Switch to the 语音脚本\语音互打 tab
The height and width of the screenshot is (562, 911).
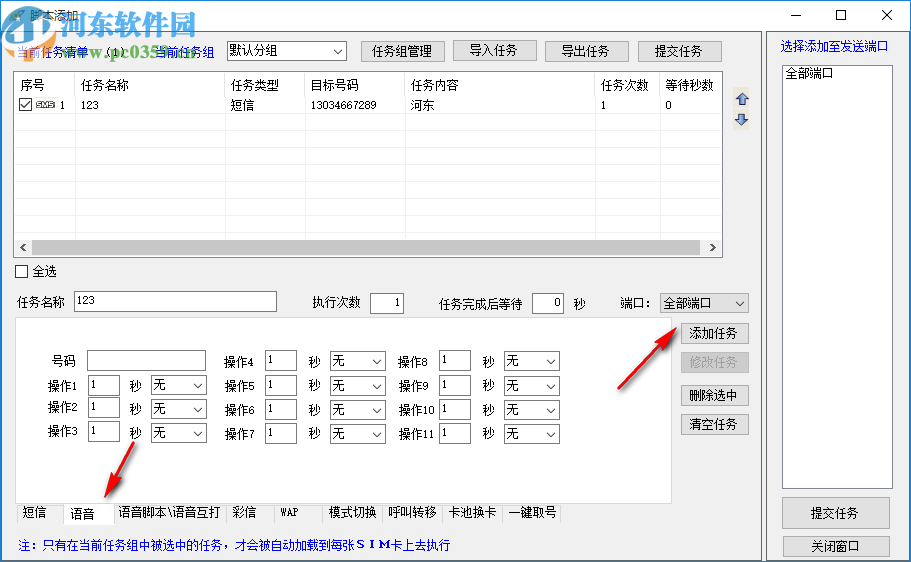(x=169, y=513)
